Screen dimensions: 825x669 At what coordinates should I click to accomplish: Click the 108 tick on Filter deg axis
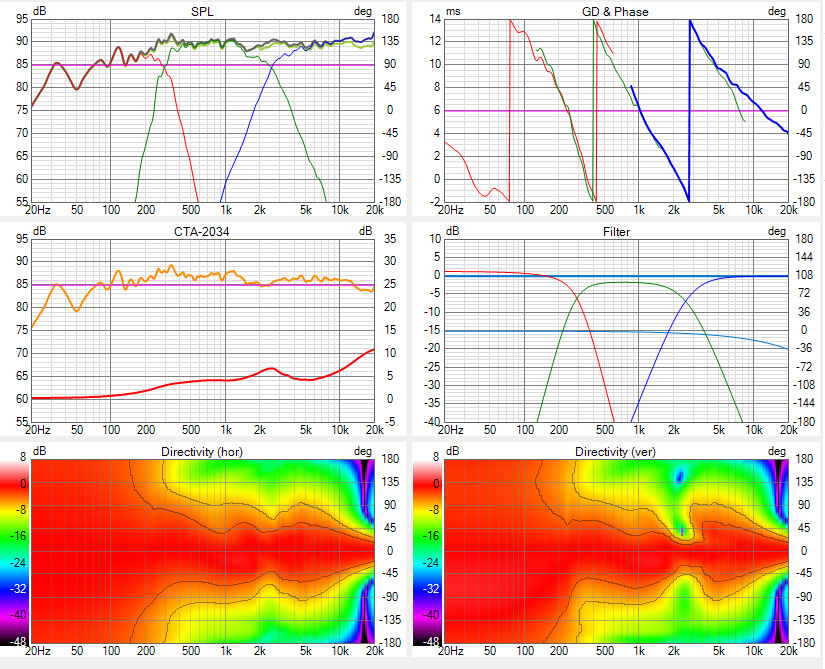coord(804,275)
